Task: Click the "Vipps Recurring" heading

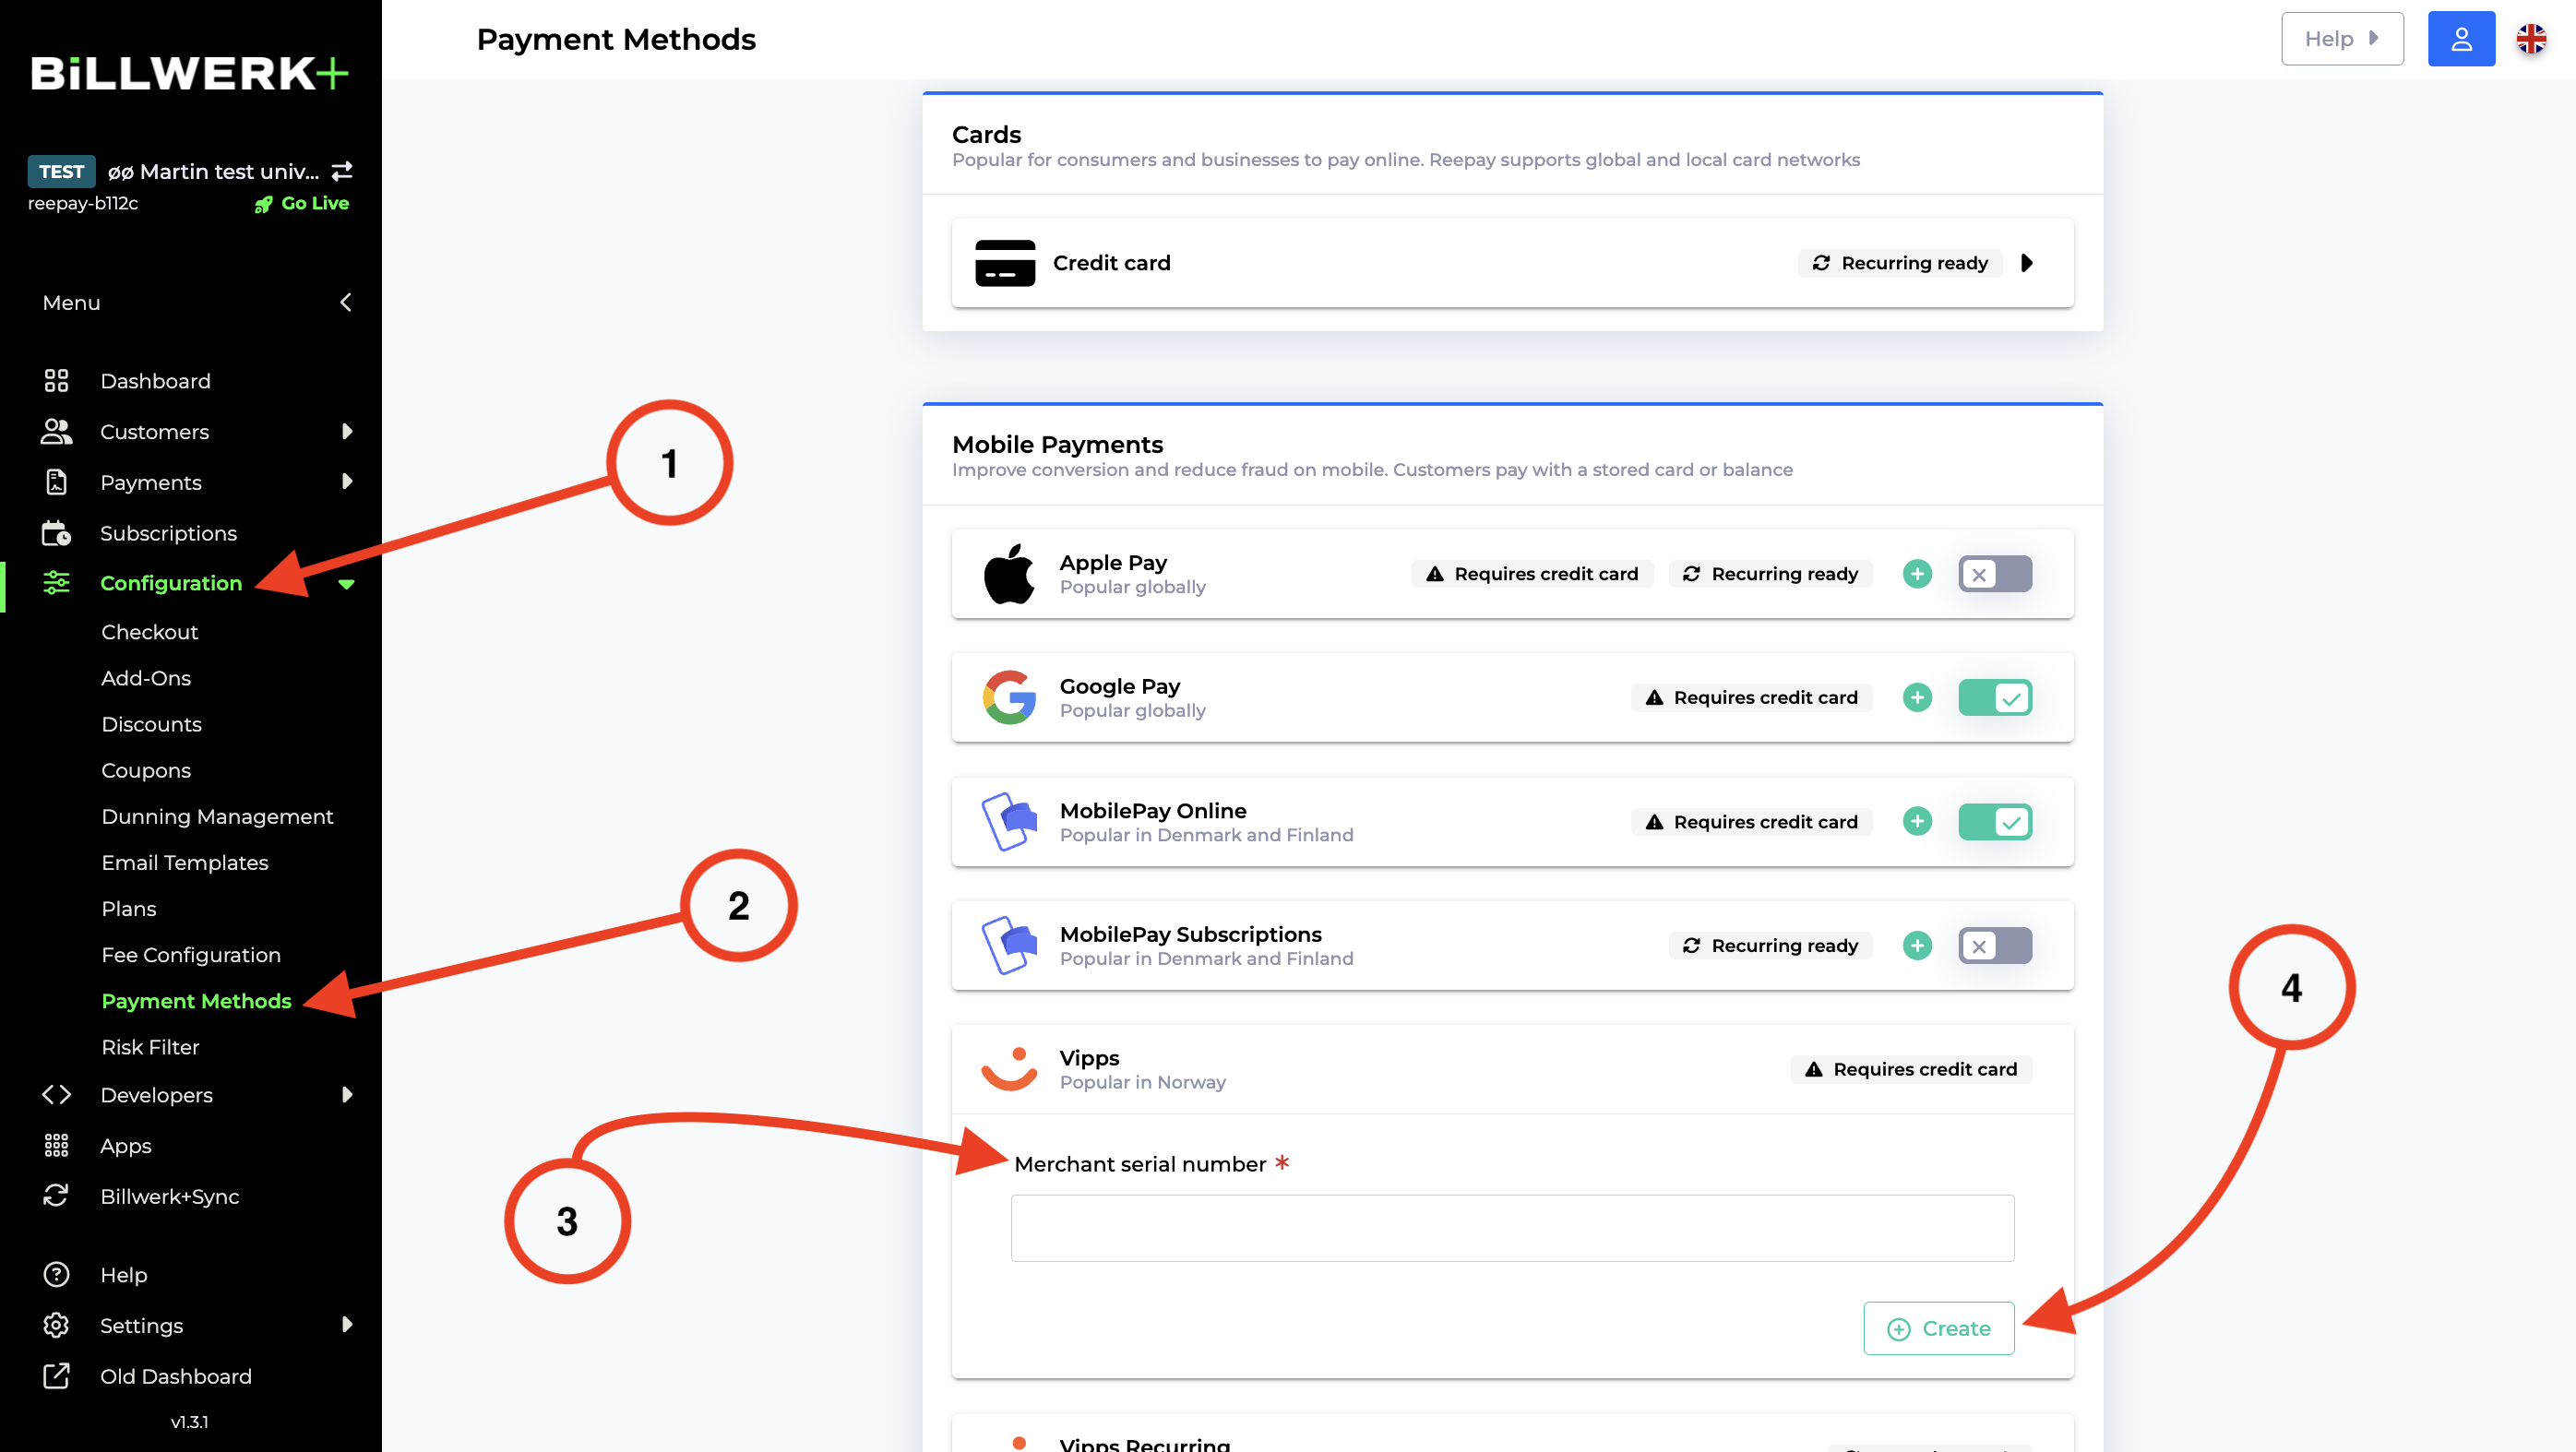Action: (1145, 1444)
